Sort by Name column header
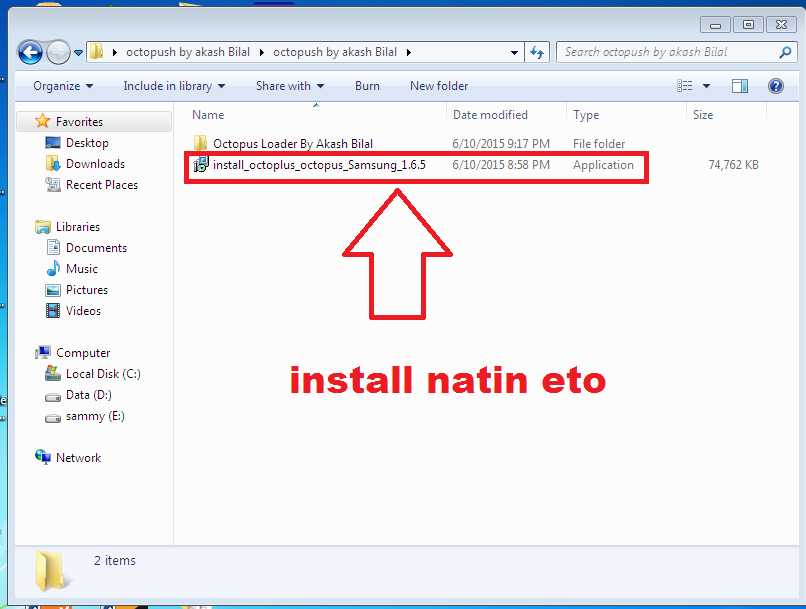 [208, 115]
